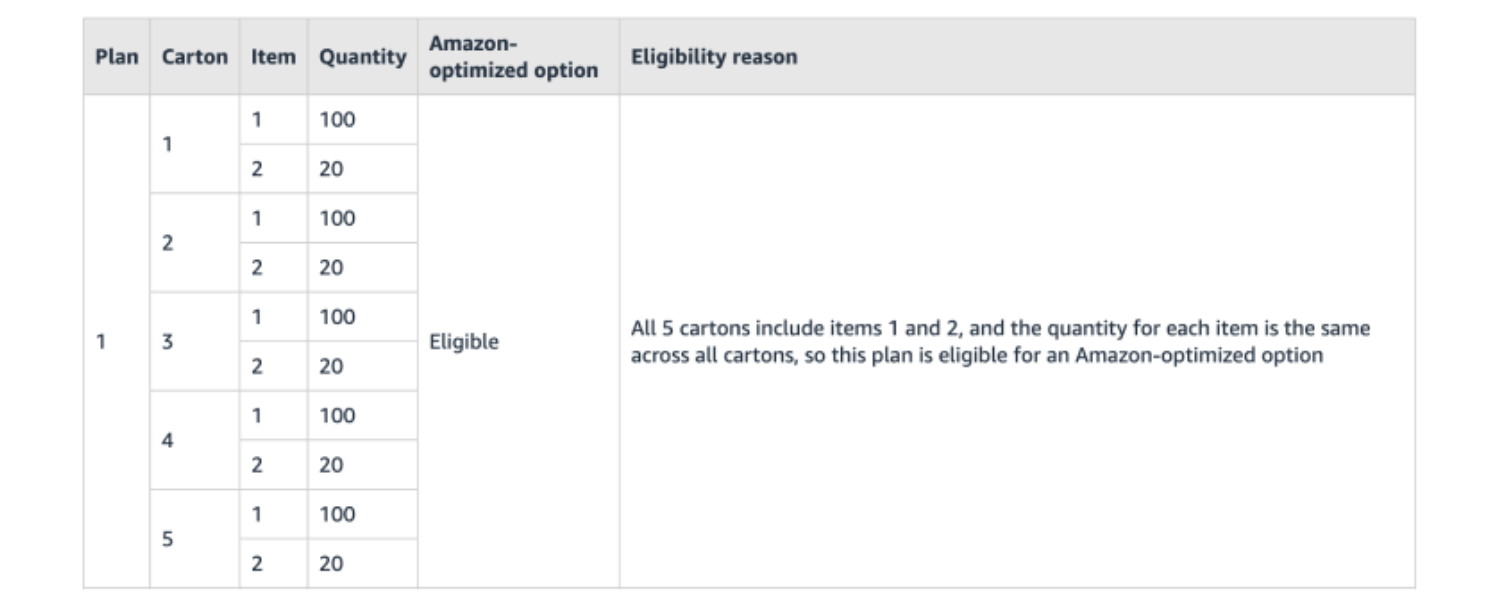
Task: Click quantity 20 in Carton 5
Action: [x=332, y=564]
